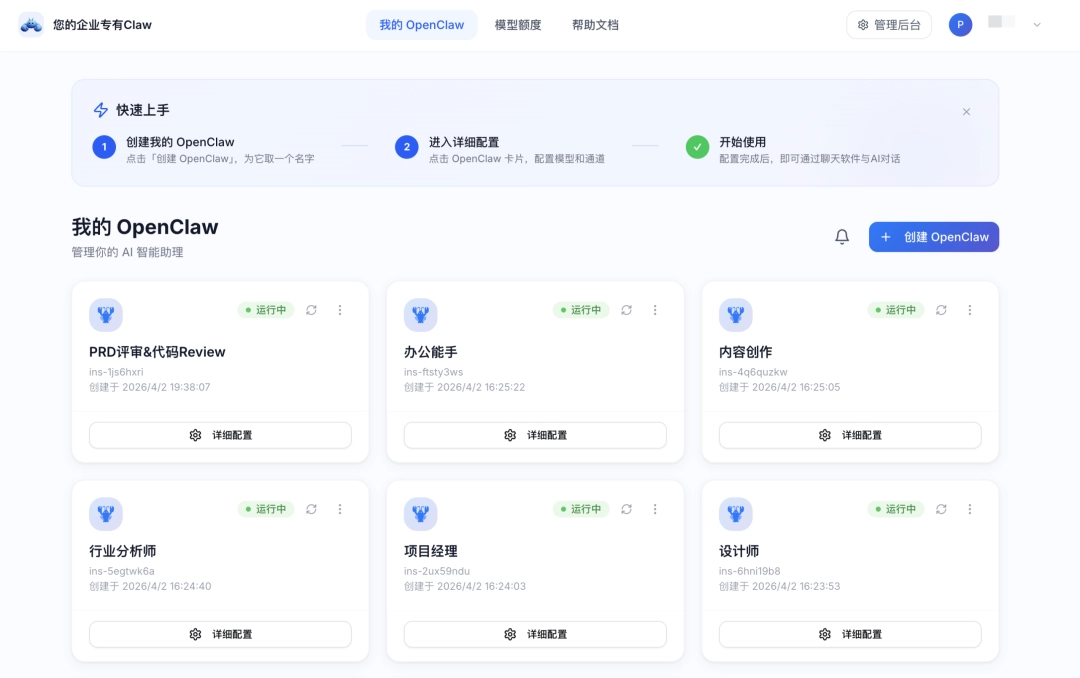This screenshot has width=1080, height=678.
Task: Open the more options menu on 办公能手 card
Action: point(655,310)
